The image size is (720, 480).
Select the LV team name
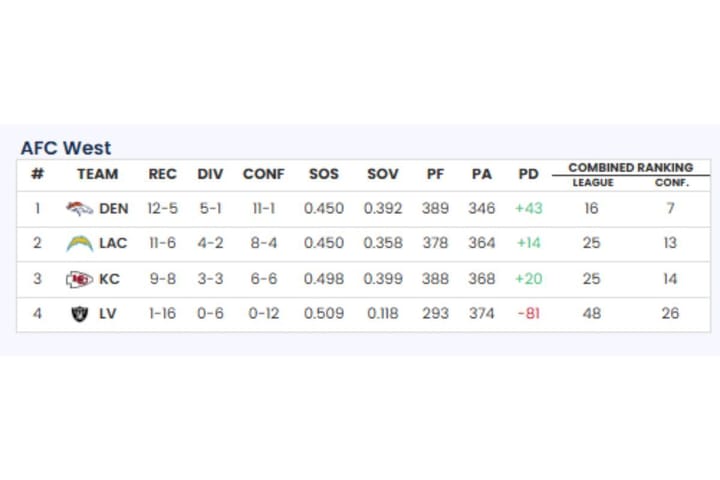(108, 314)
